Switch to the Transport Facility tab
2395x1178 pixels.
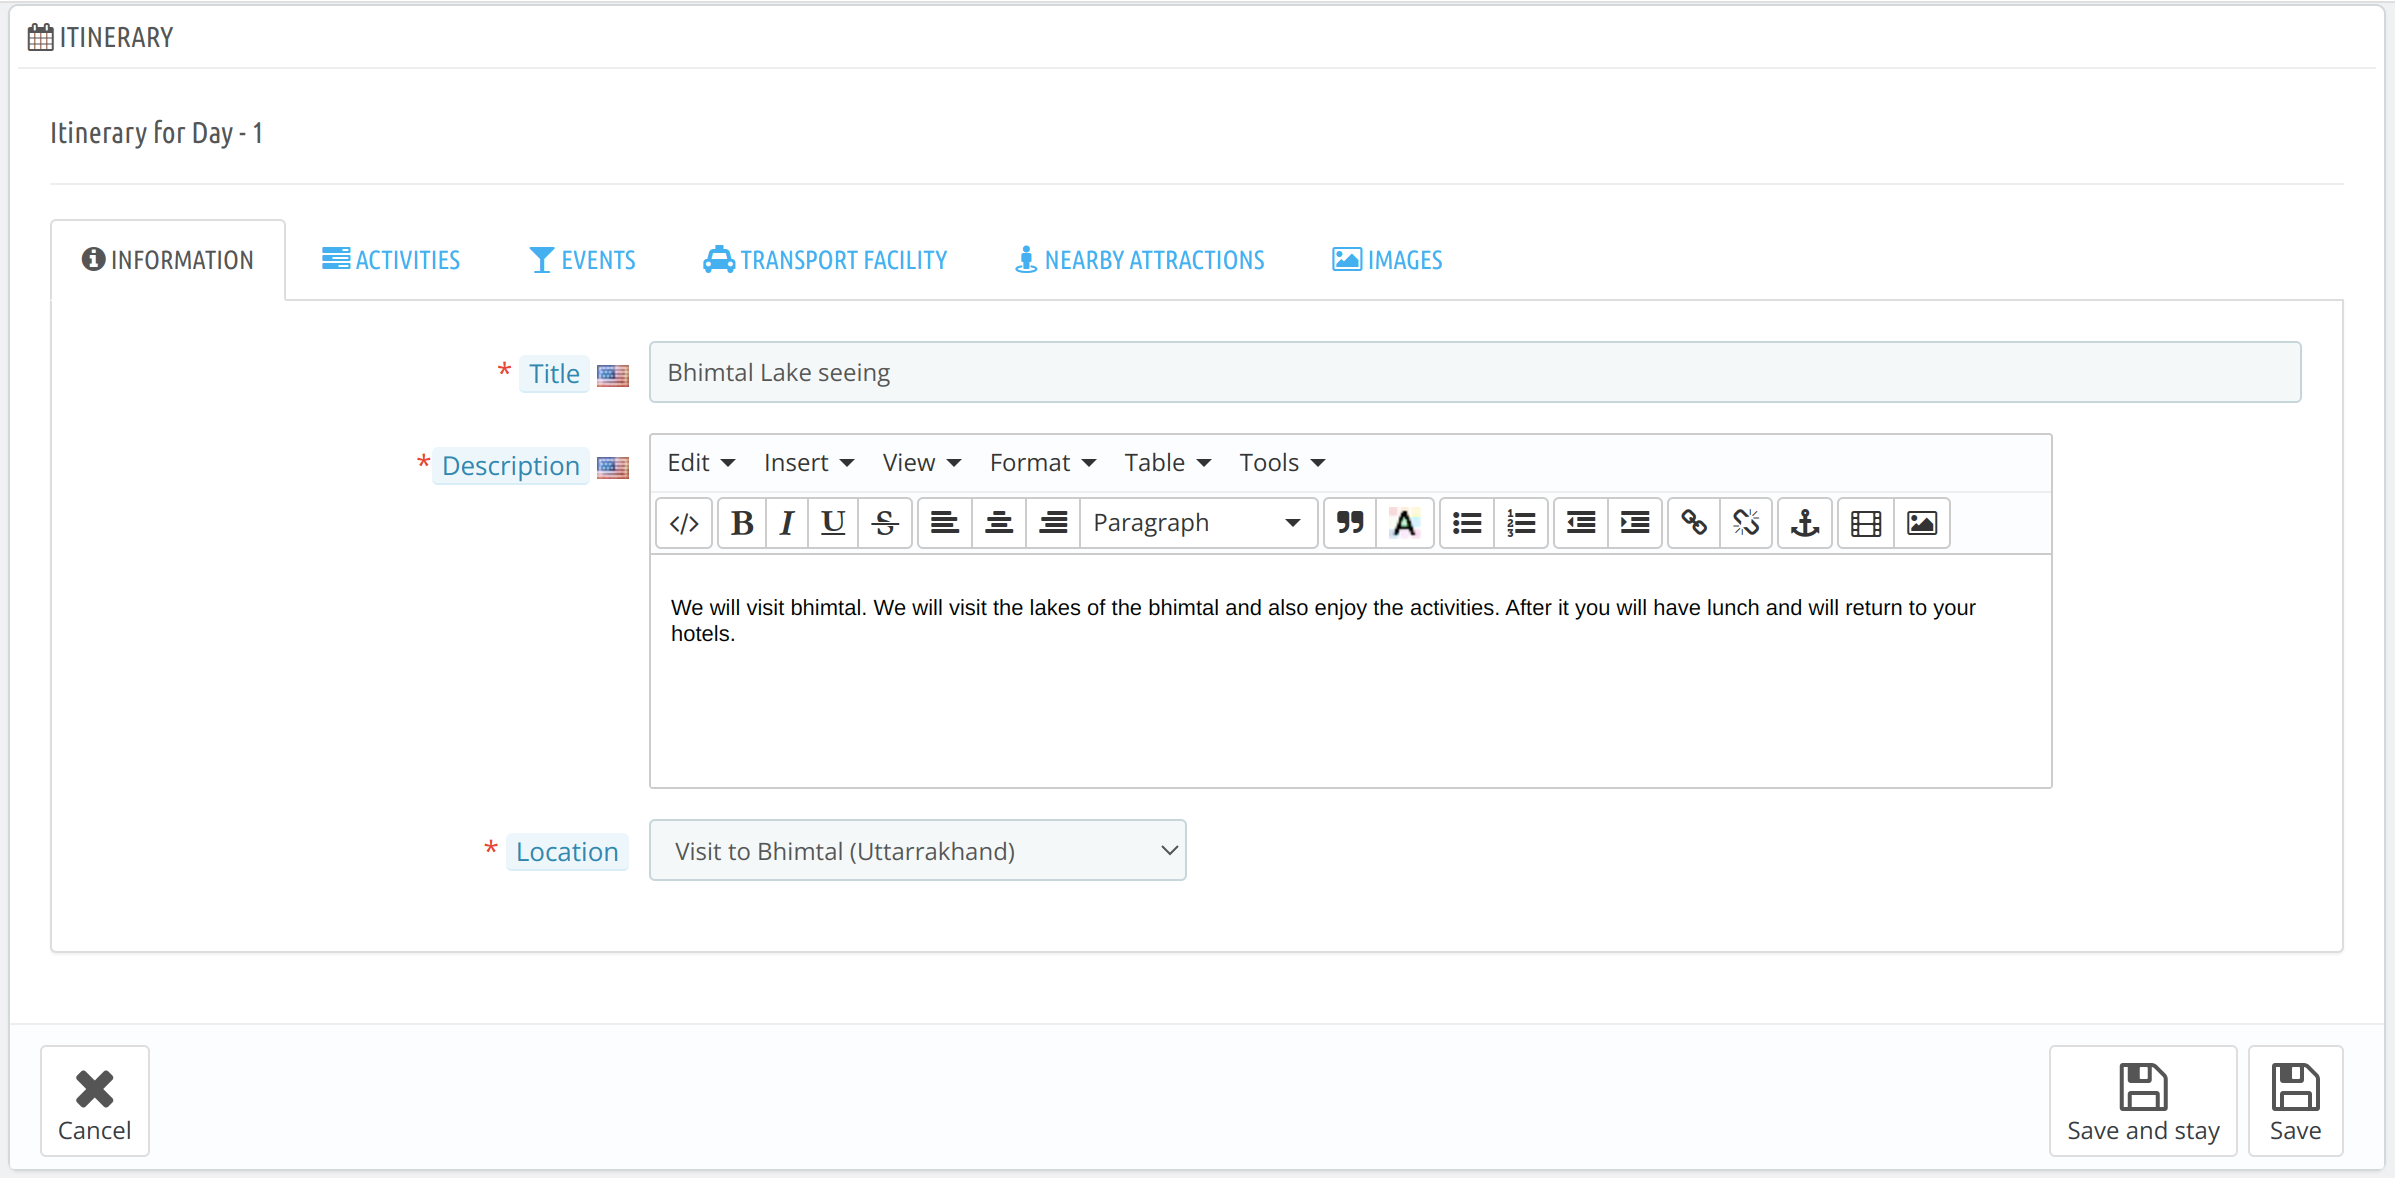click(825, 260)
